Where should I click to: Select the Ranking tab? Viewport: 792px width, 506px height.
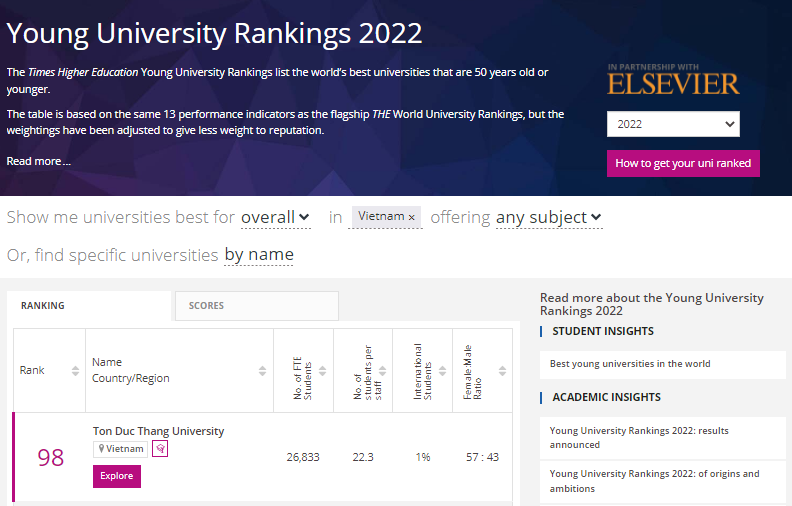click(92, 305)
